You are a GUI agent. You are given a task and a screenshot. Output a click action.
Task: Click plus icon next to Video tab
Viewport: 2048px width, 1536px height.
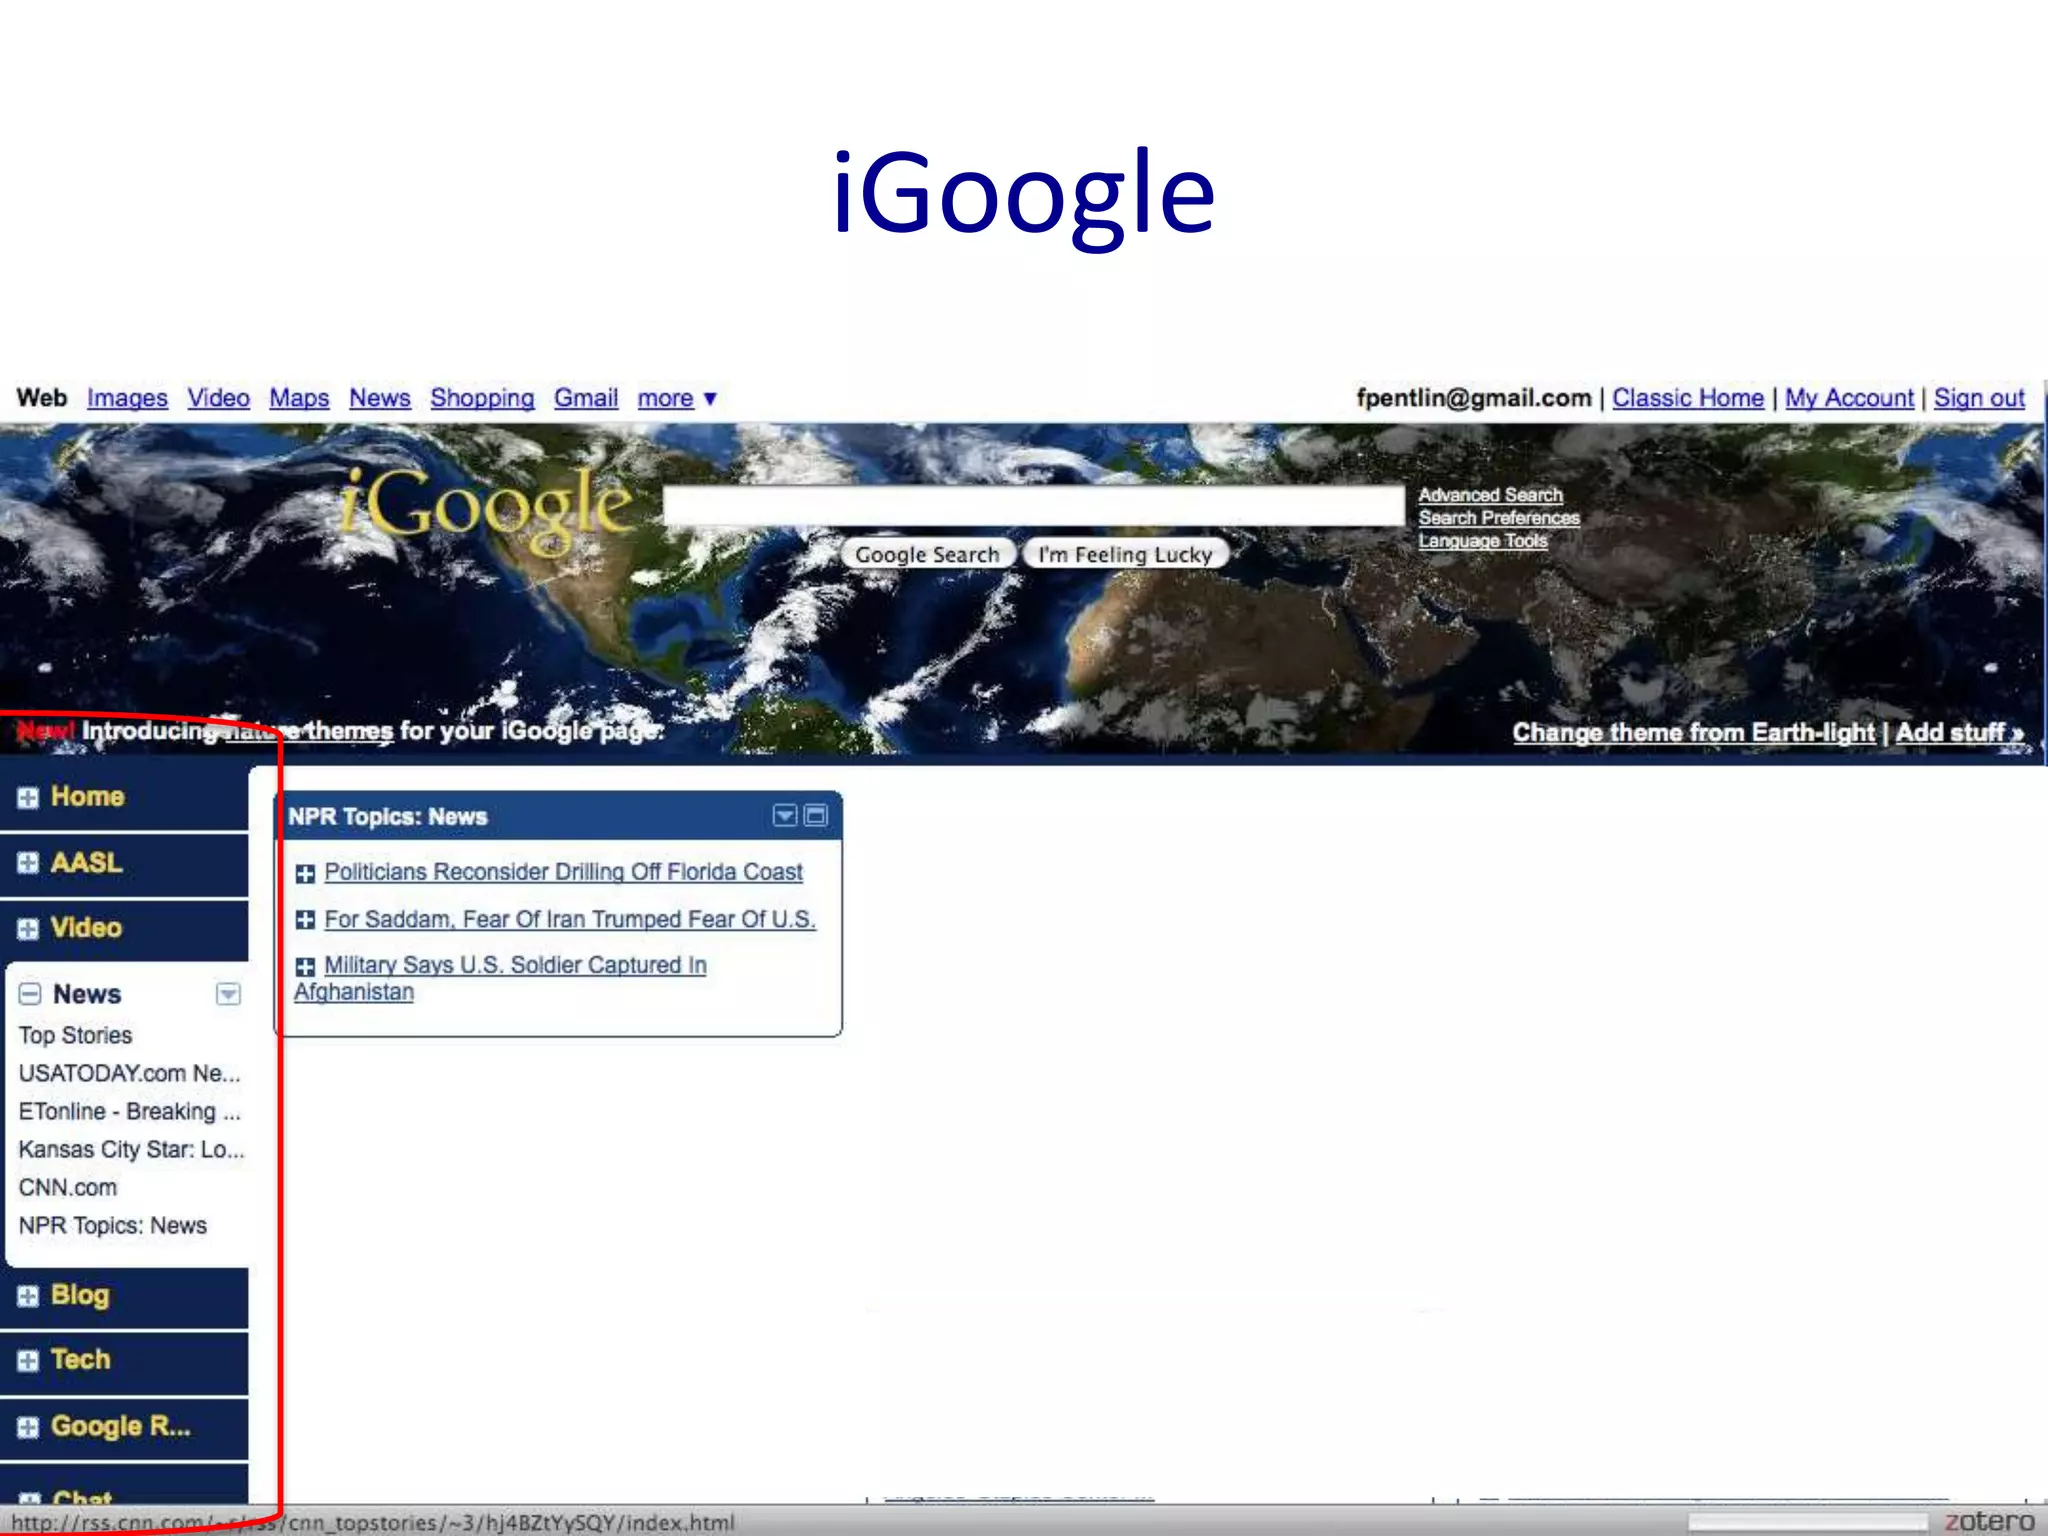28,928
